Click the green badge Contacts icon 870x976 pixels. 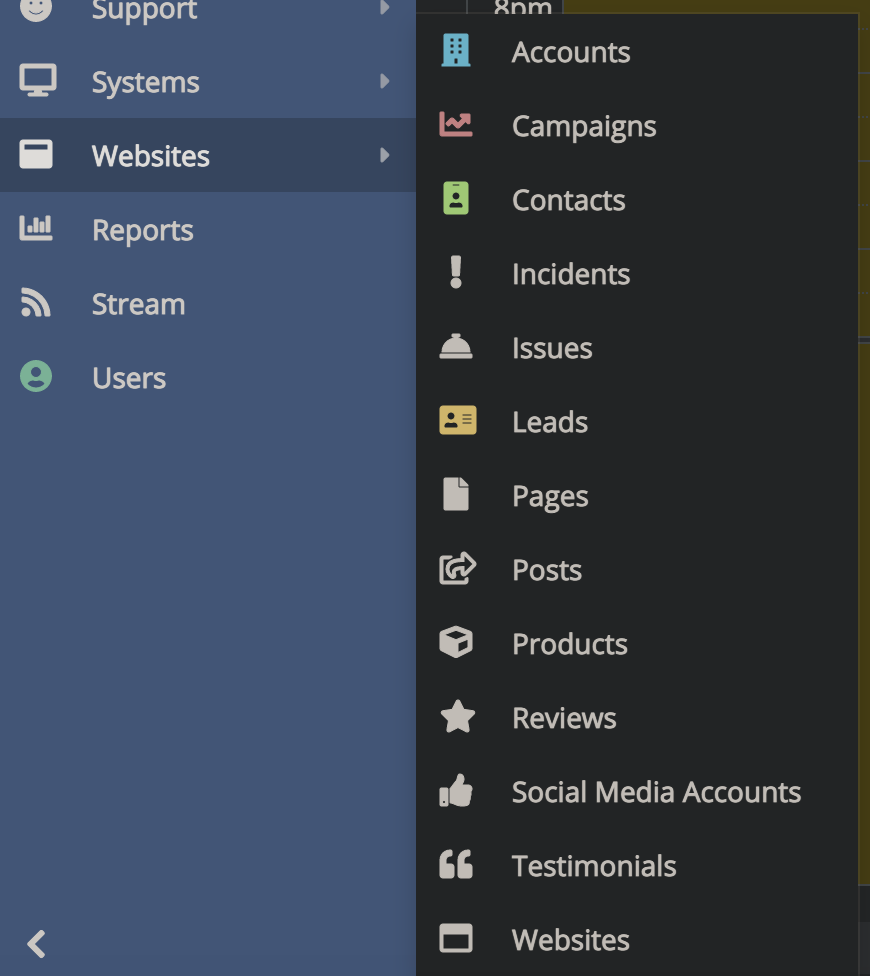(x=456, y=199)
